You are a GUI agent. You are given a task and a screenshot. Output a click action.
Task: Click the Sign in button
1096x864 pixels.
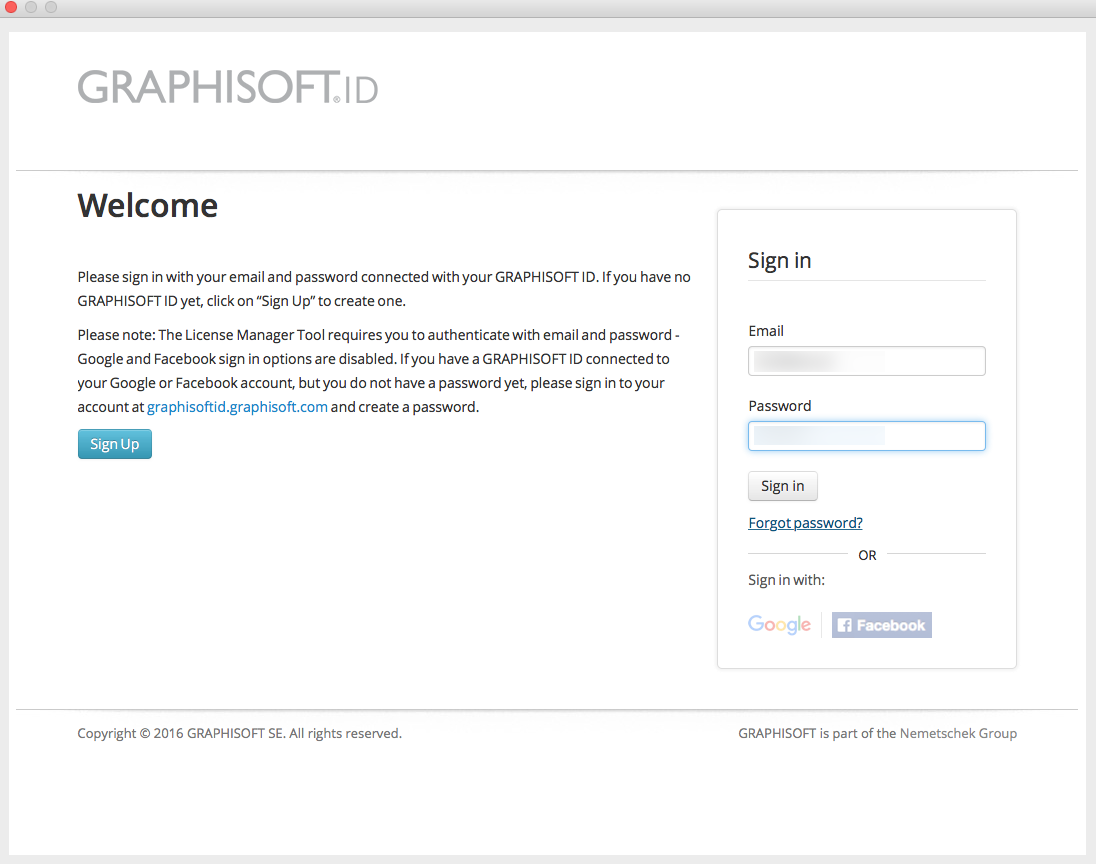(x=783, y=486)
